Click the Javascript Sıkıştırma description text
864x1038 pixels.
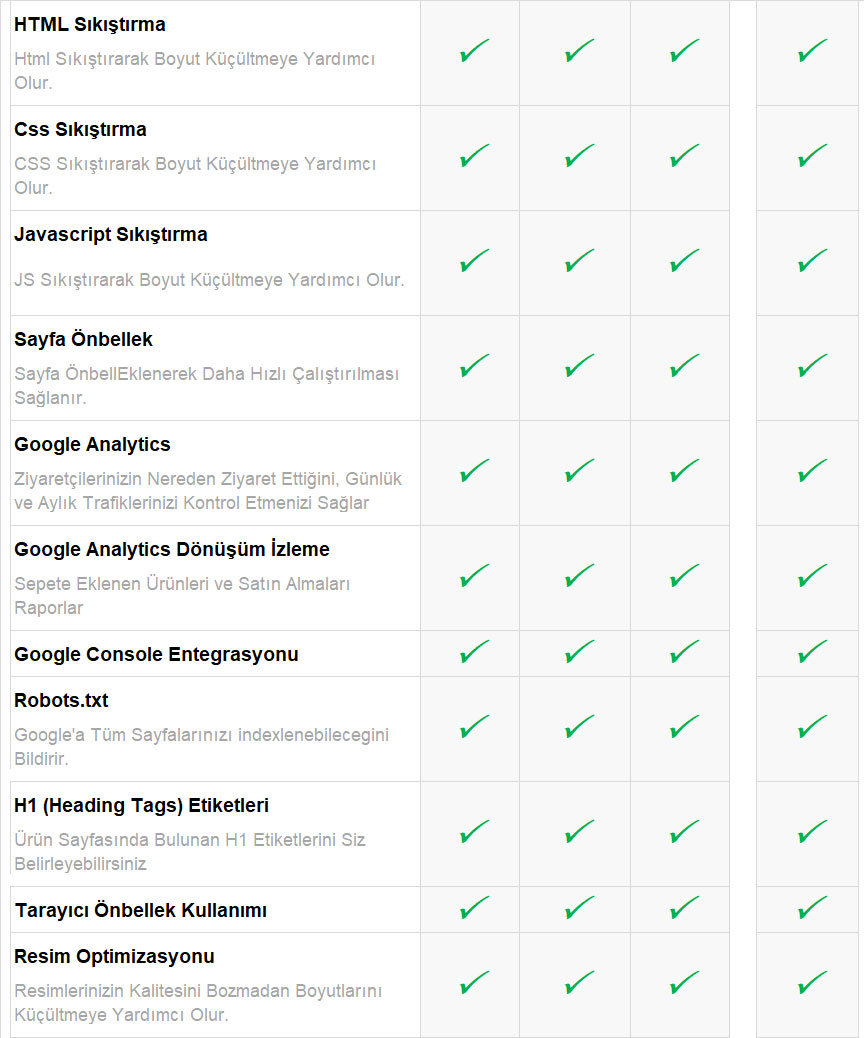(209, 280)
